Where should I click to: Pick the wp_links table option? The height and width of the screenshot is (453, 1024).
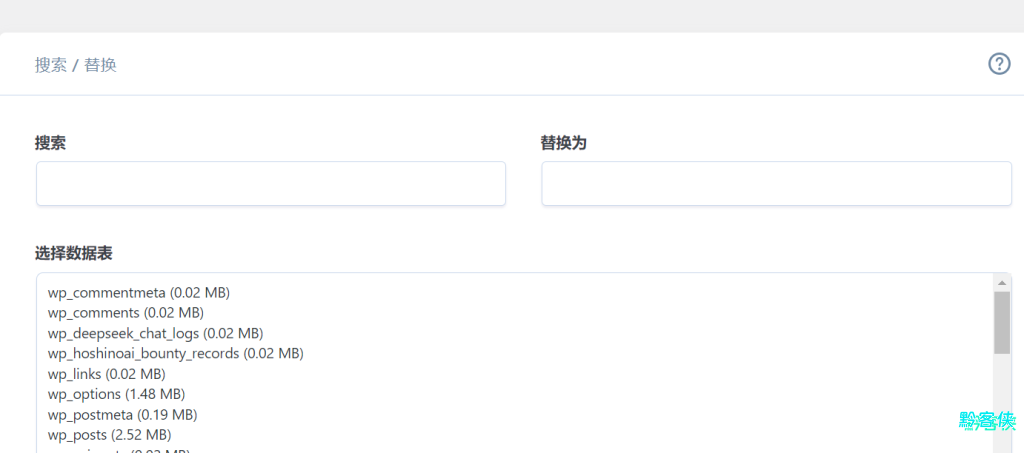pyautogui.click(x=106, y=374)
